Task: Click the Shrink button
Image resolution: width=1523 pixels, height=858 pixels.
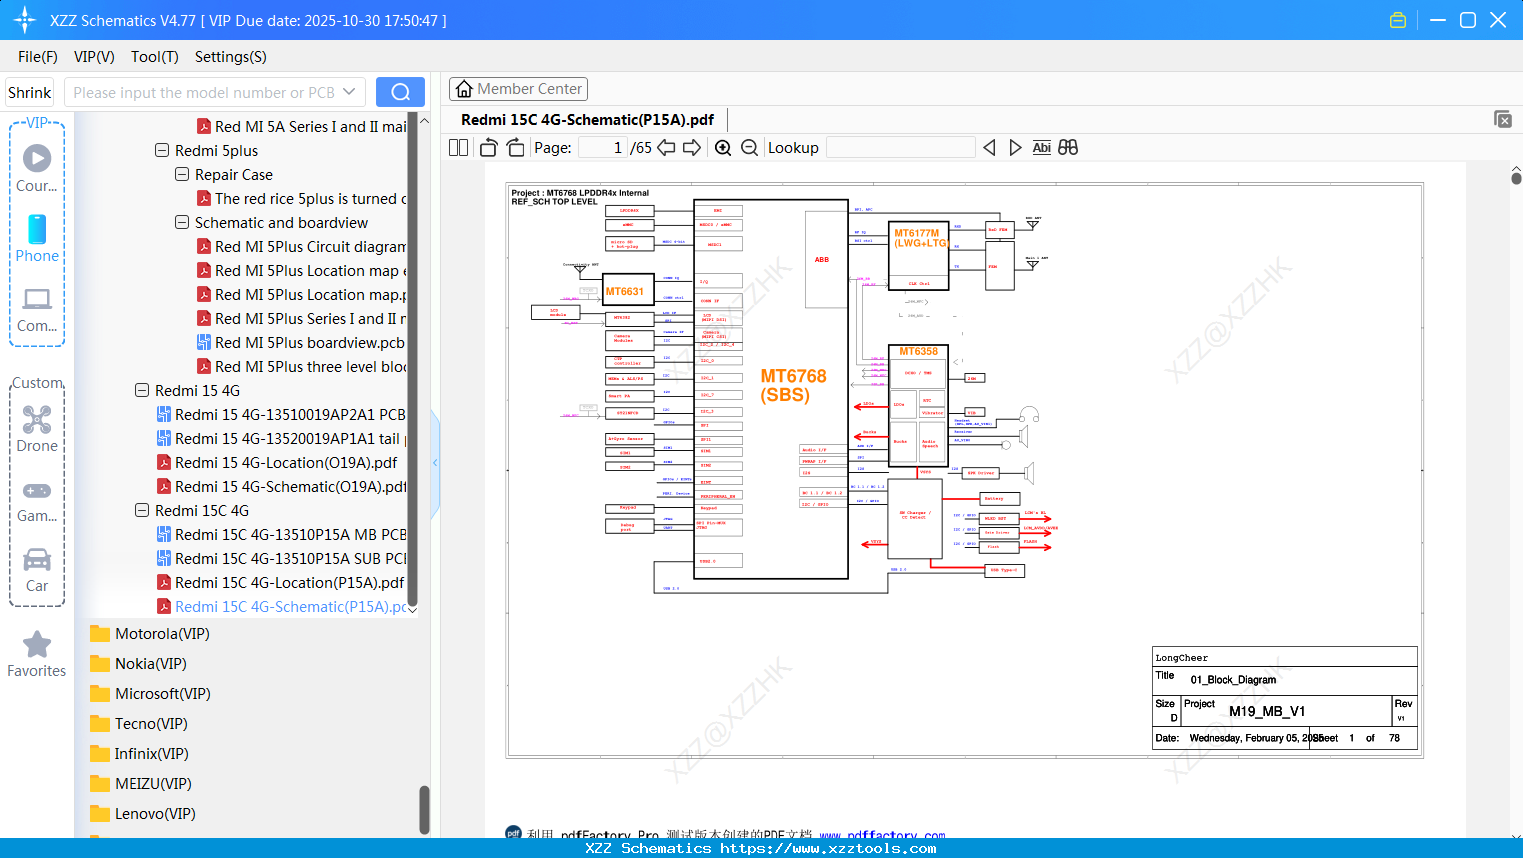Action: 29,91
